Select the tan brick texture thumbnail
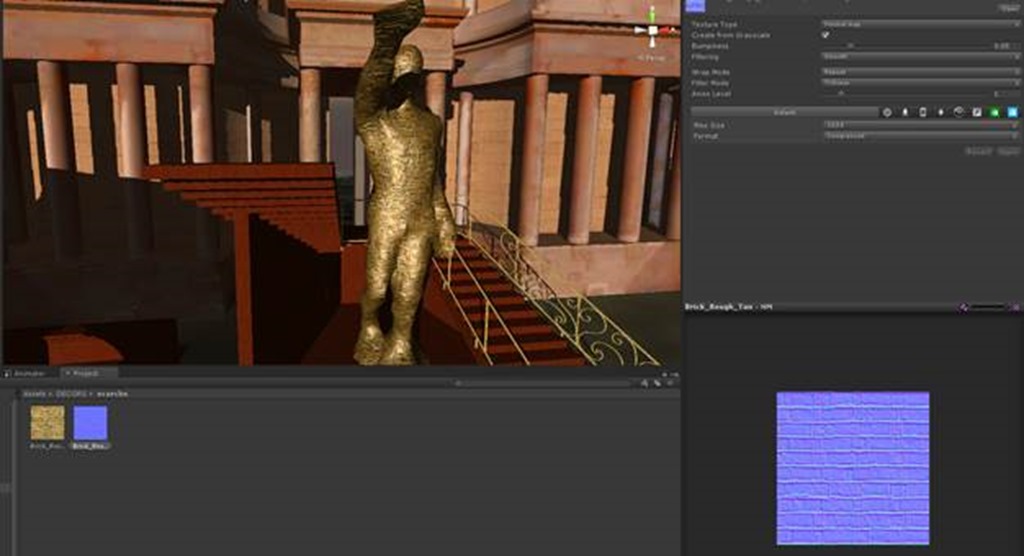The image size is (1024, 556). click(x=47, y=423)
